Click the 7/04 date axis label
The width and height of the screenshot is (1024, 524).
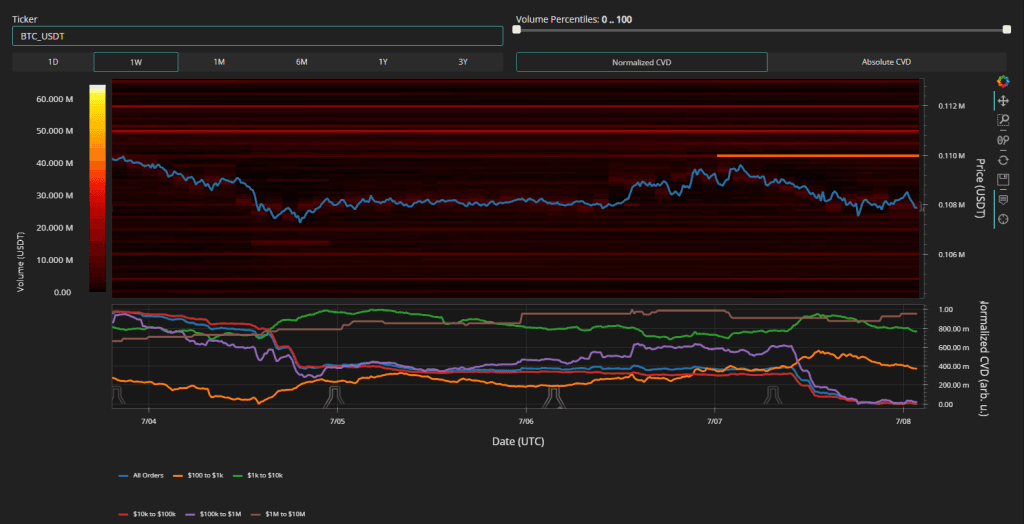point(148,421)
